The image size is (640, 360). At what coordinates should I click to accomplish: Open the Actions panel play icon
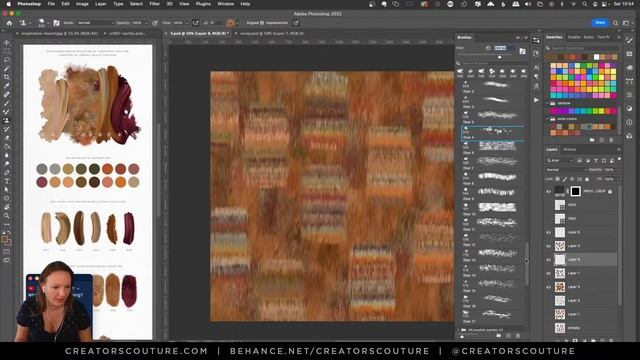pyautogui.click(x=536, y=100)
